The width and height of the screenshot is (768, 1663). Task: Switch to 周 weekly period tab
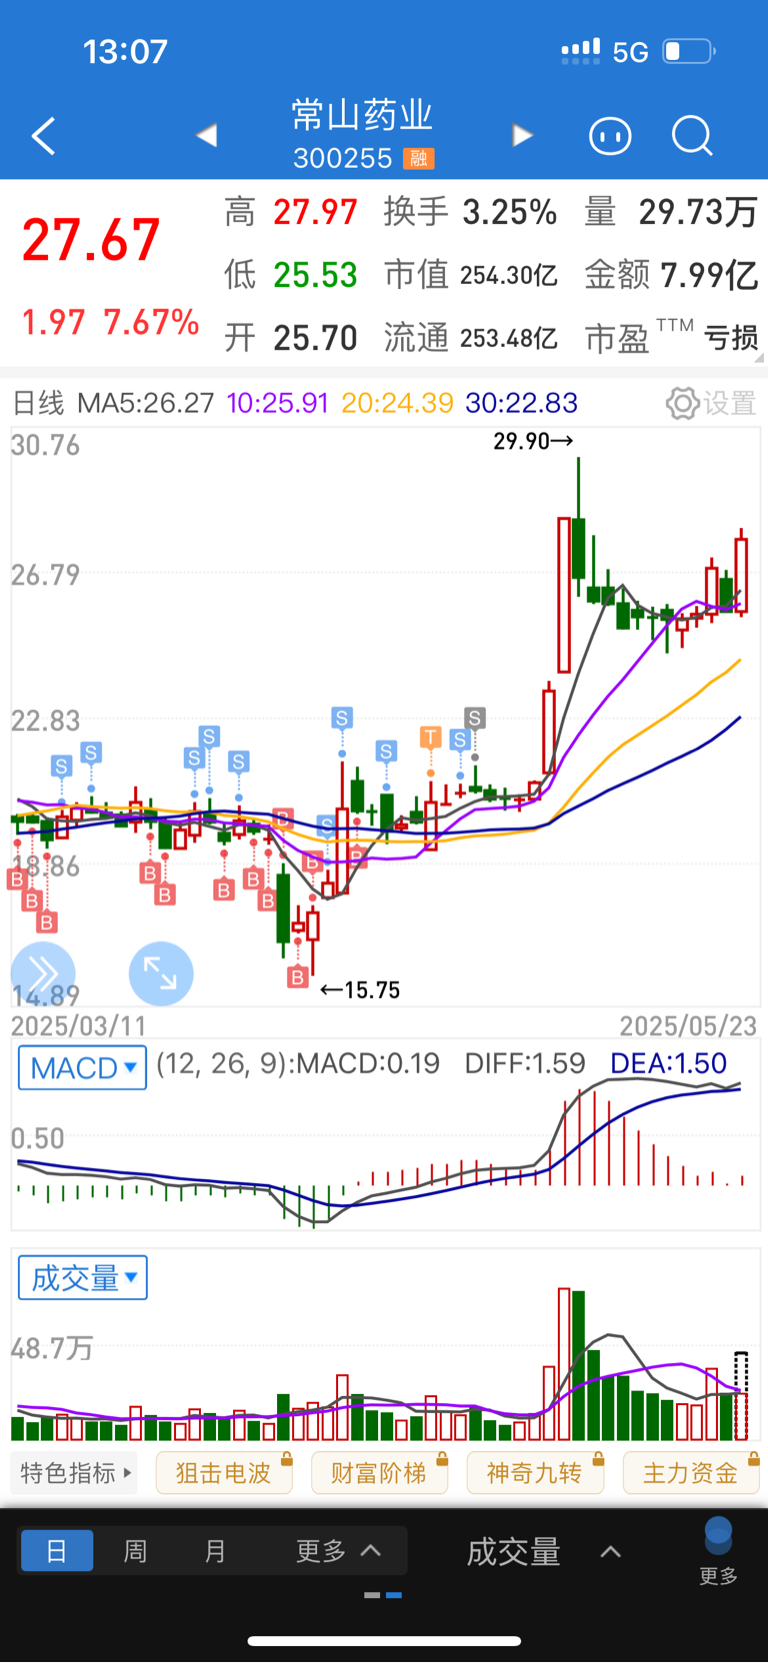click(x=135, y=1551)
